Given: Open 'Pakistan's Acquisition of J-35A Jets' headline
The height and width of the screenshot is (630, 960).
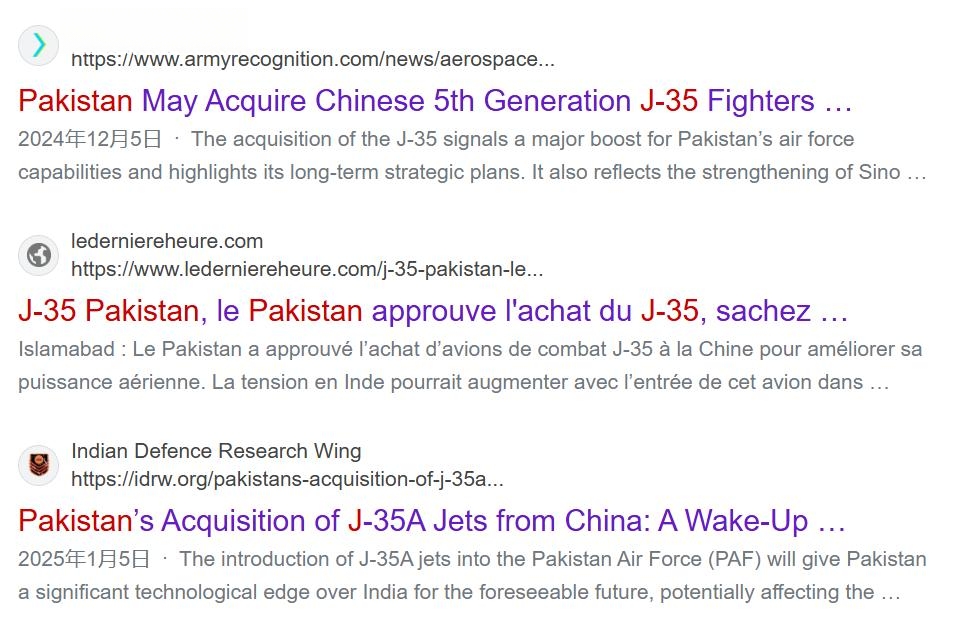Looking at the screenshot, I should (x=432, y=520).
